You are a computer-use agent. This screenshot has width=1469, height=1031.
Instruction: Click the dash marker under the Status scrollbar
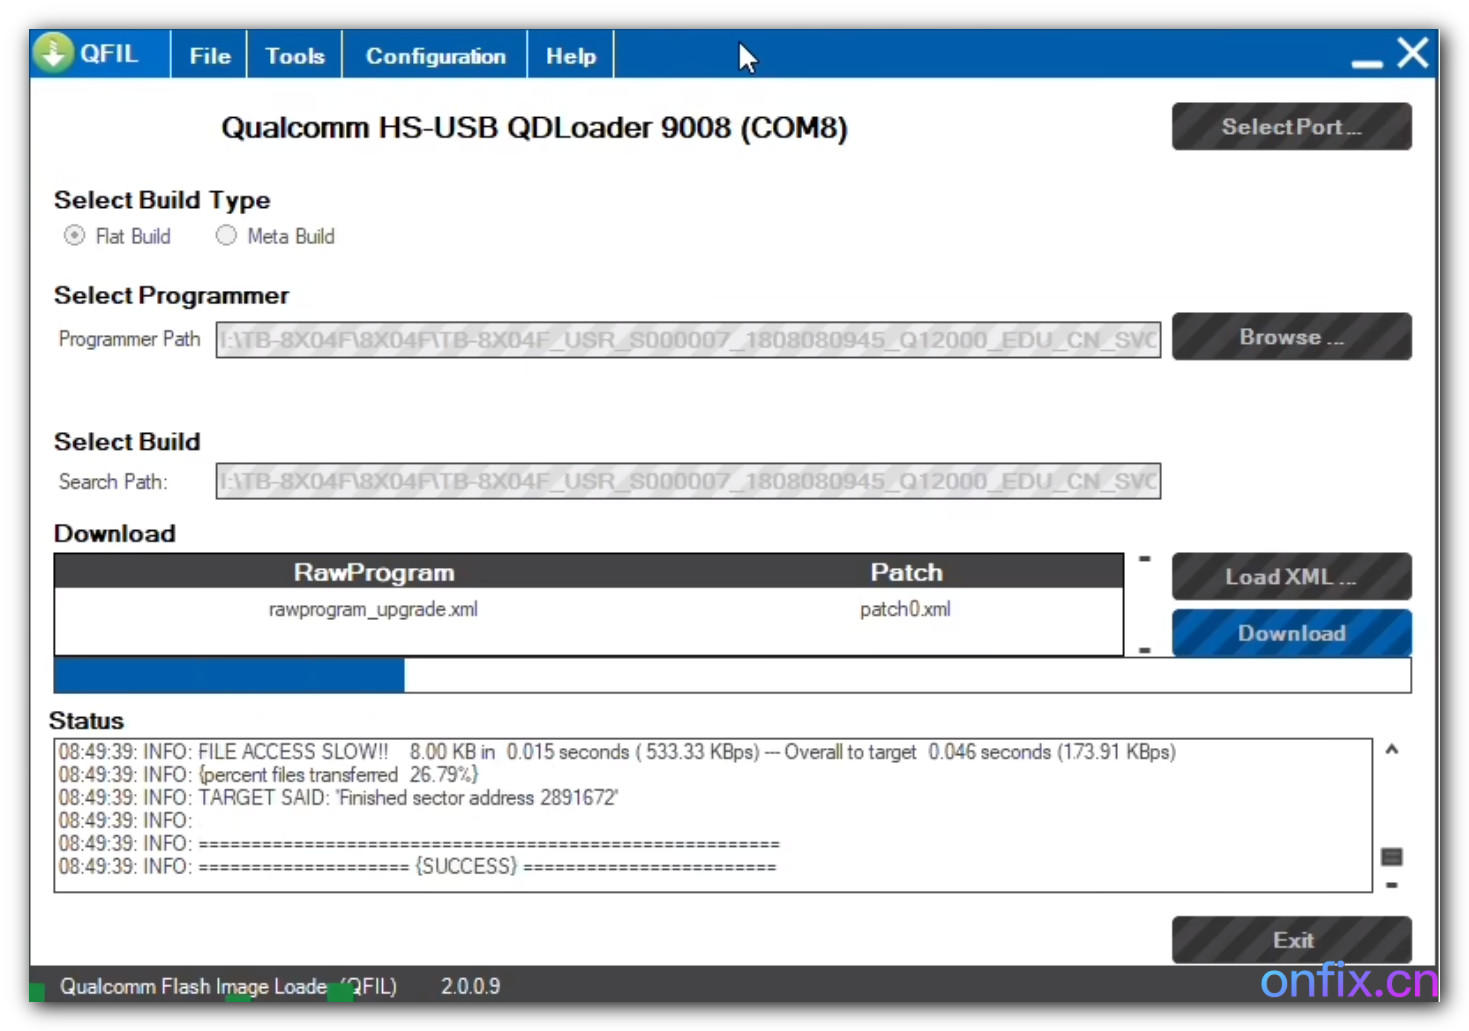click(1392, 884)
